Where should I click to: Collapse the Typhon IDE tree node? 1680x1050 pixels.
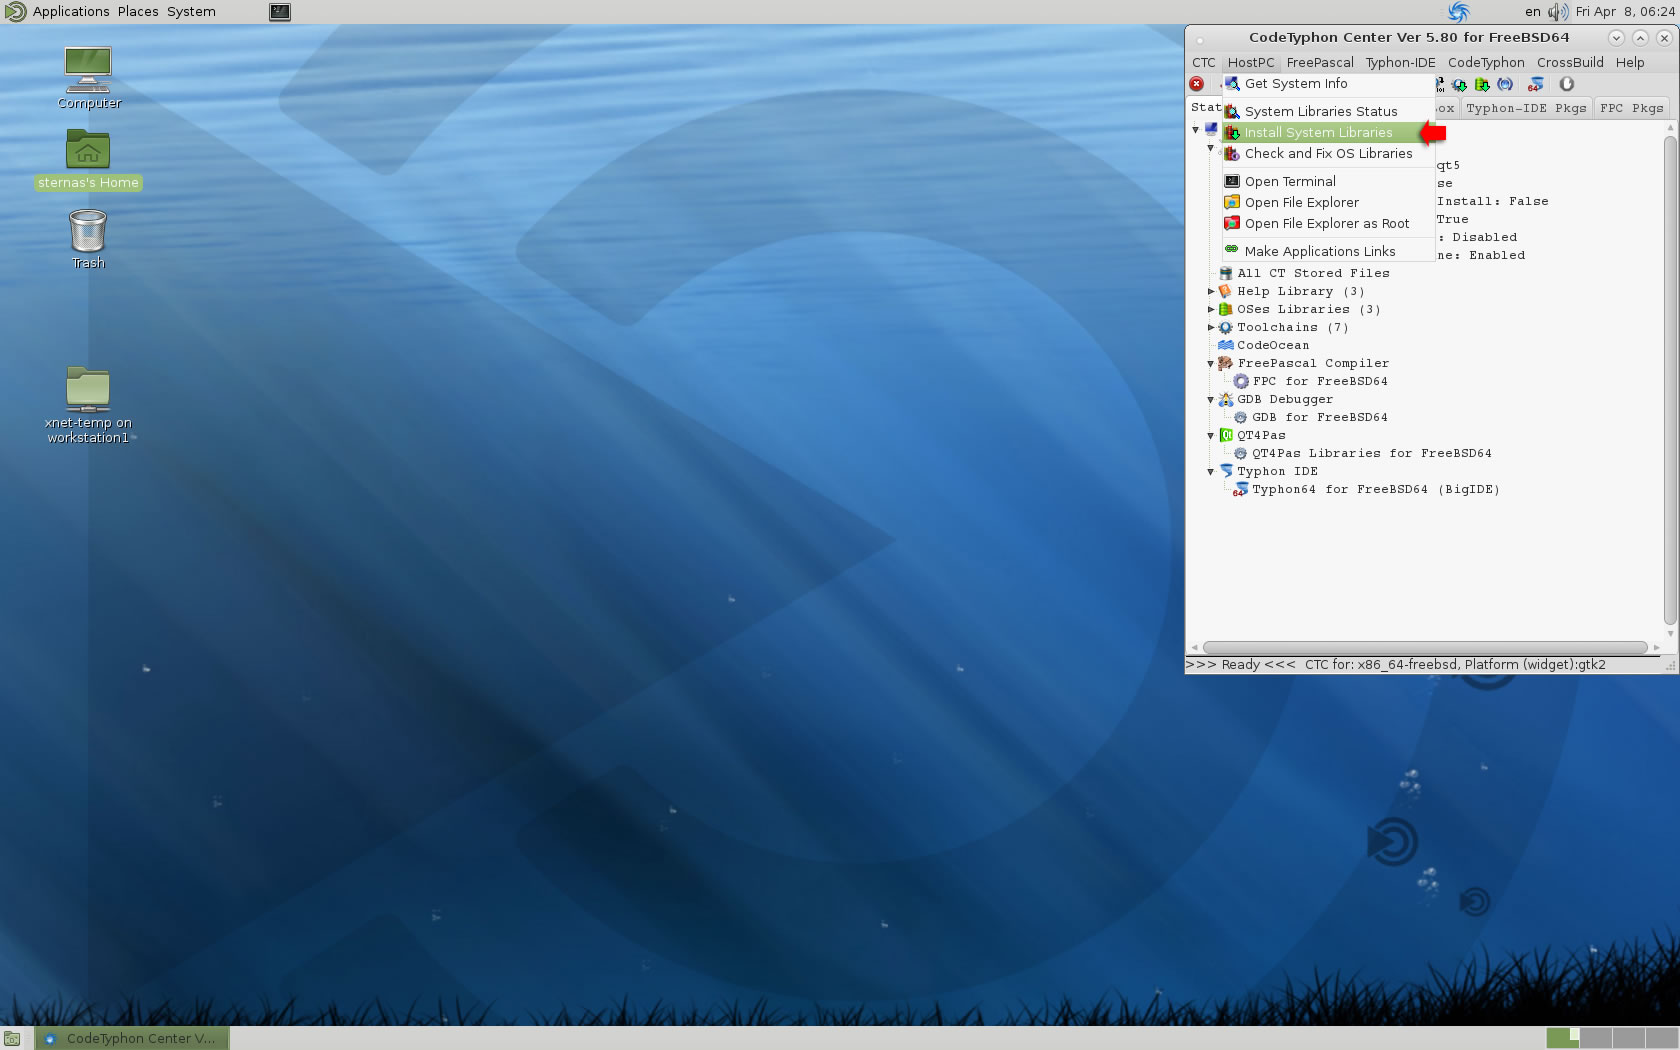[1211, 472]
